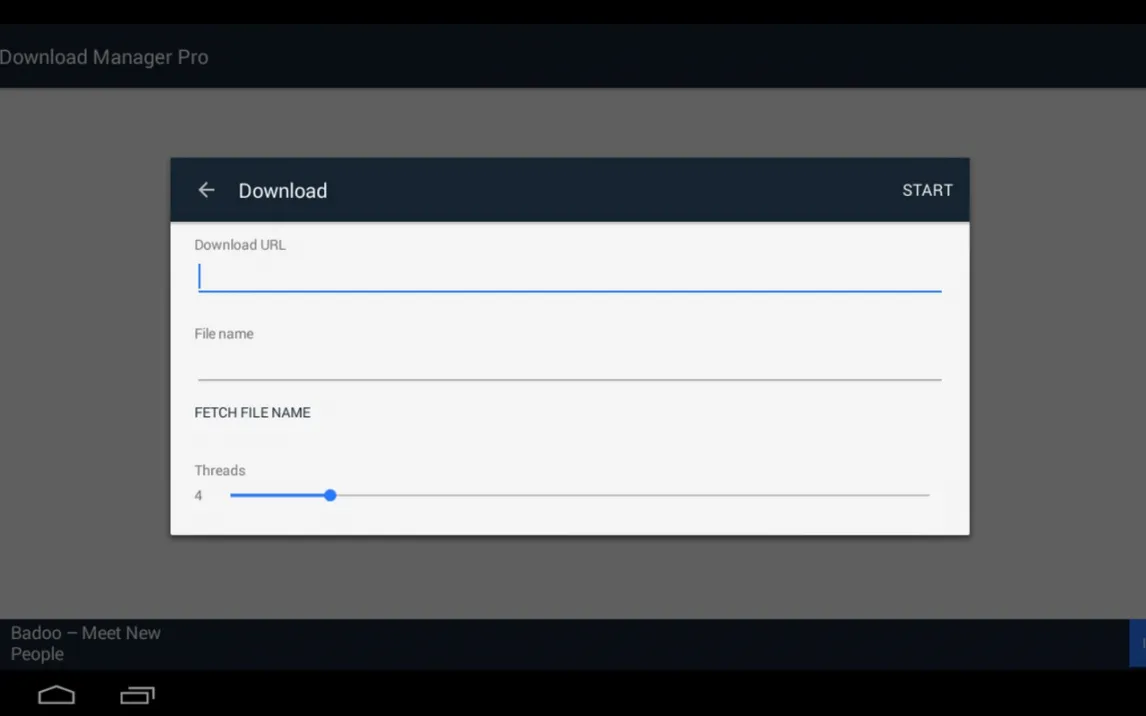Click the Download dialog title text

282,191
